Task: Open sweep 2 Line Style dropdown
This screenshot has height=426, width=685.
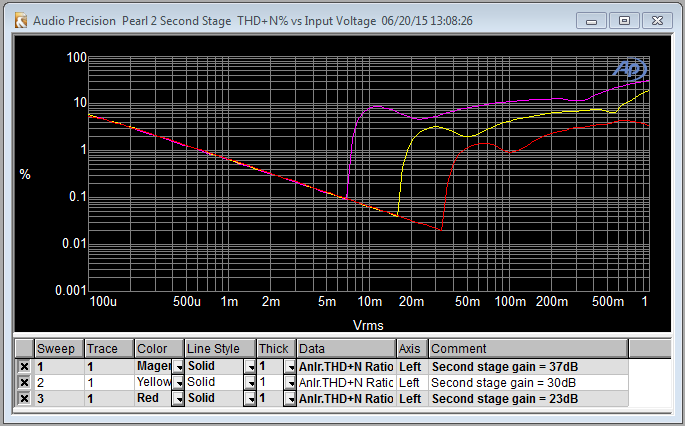Action: coord(250,383)
